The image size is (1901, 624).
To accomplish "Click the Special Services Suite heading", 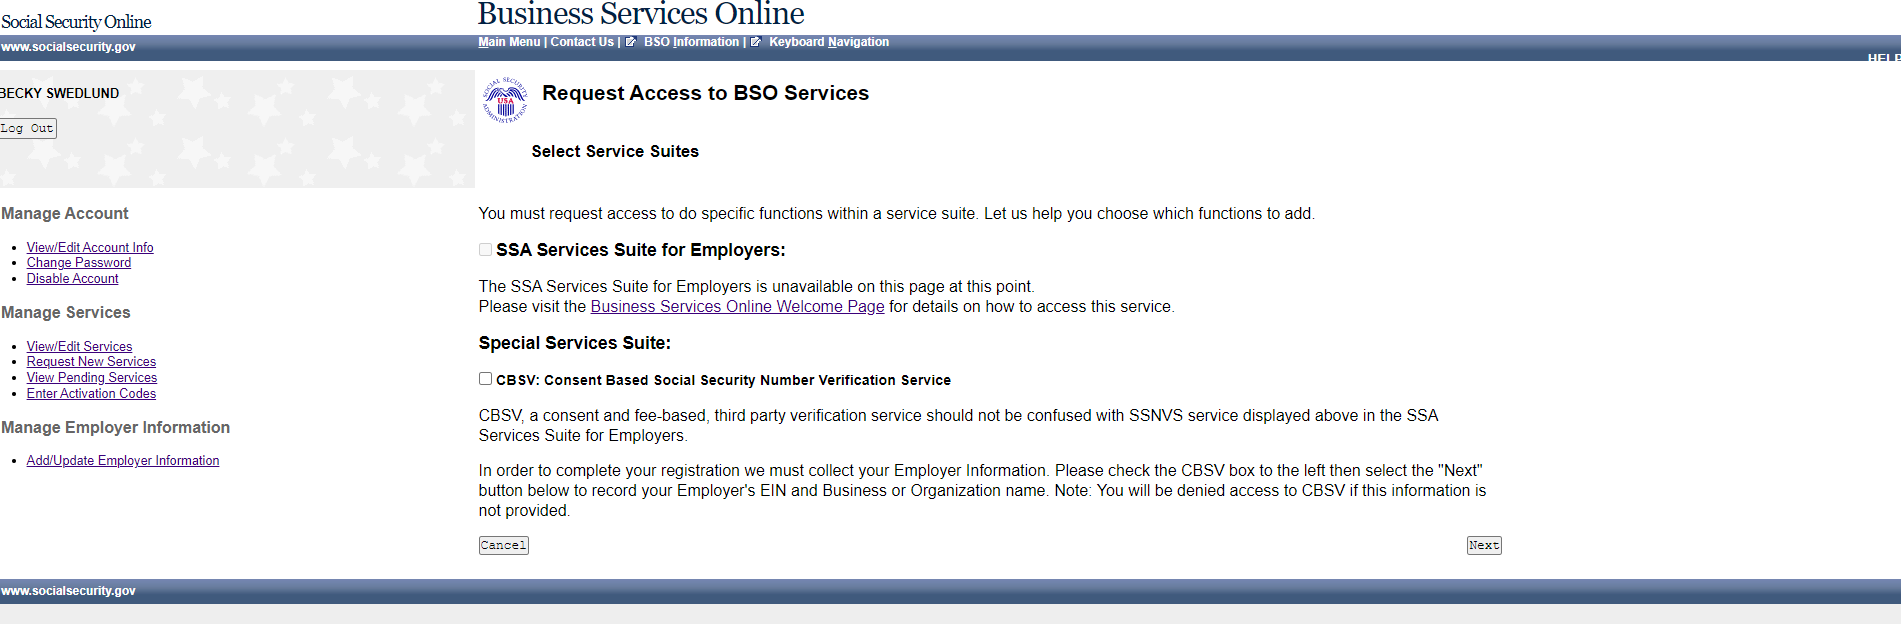I will coord(575,343).
